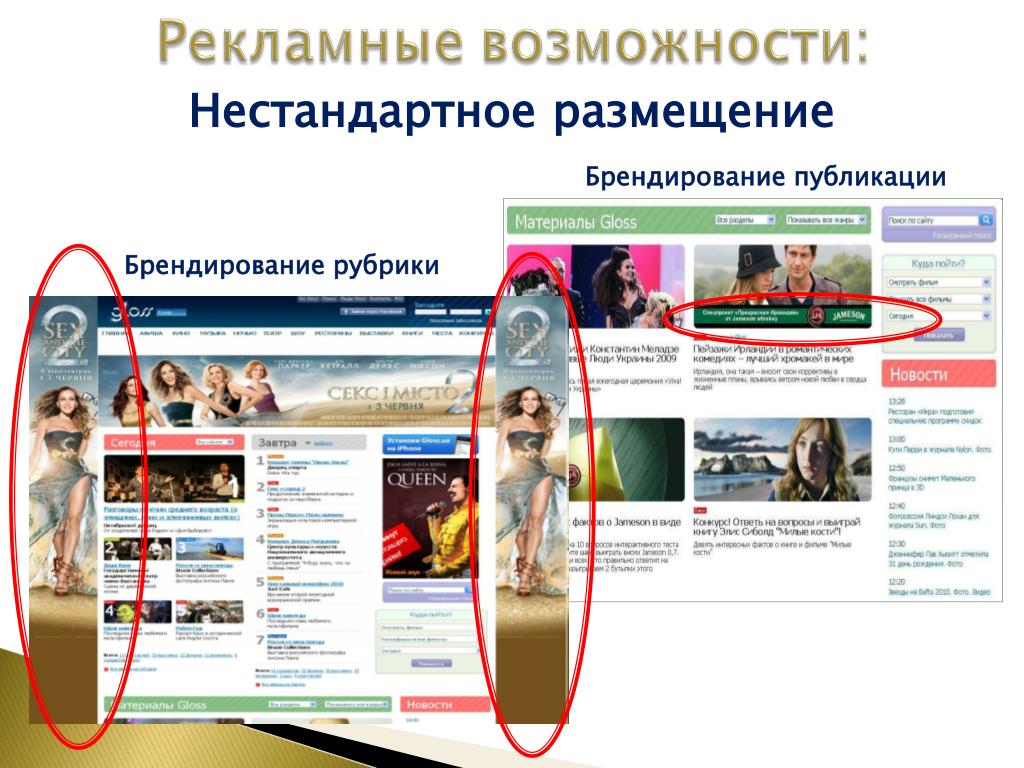Image resolution: width=1024 pixels, height=768 pixels.
Task: Open the 'АФИША' navigation item
Action: pos(151,333)
